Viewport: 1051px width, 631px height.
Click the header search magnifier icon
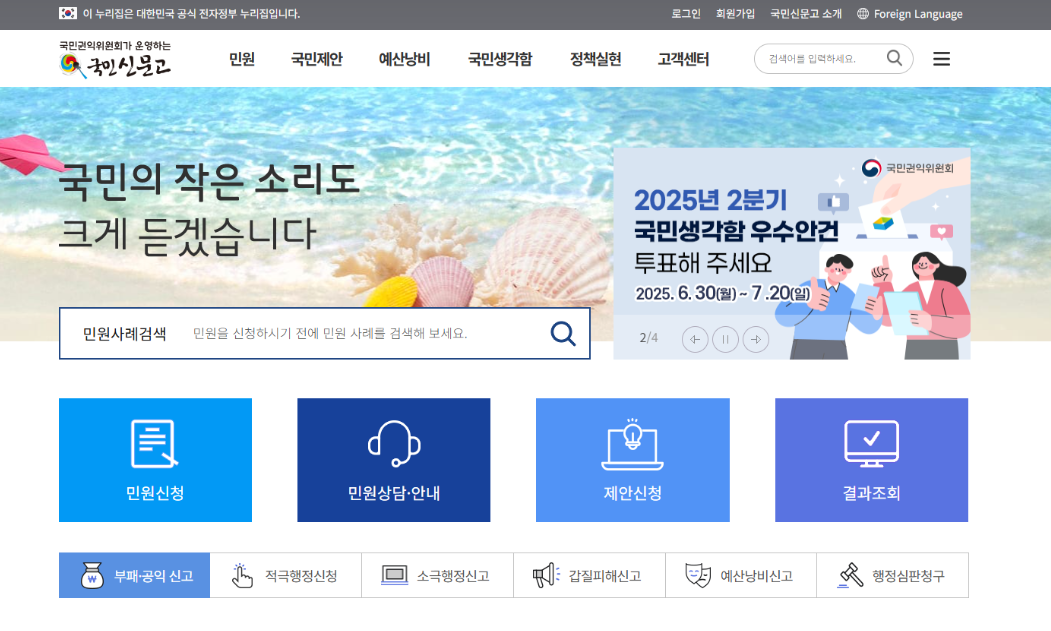coord(894,58)
